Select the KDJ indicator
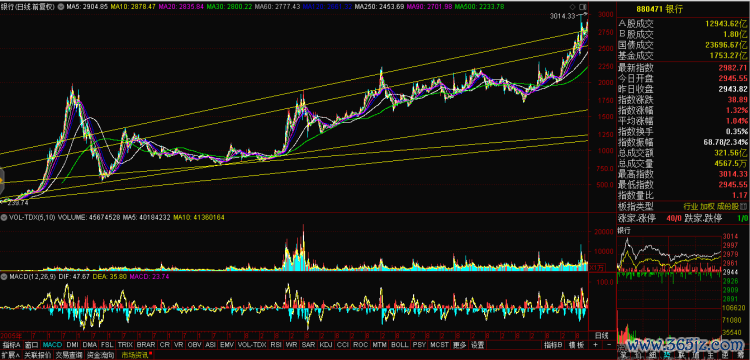This screenshot has height=360, width=750. click(x=326, y=345)
